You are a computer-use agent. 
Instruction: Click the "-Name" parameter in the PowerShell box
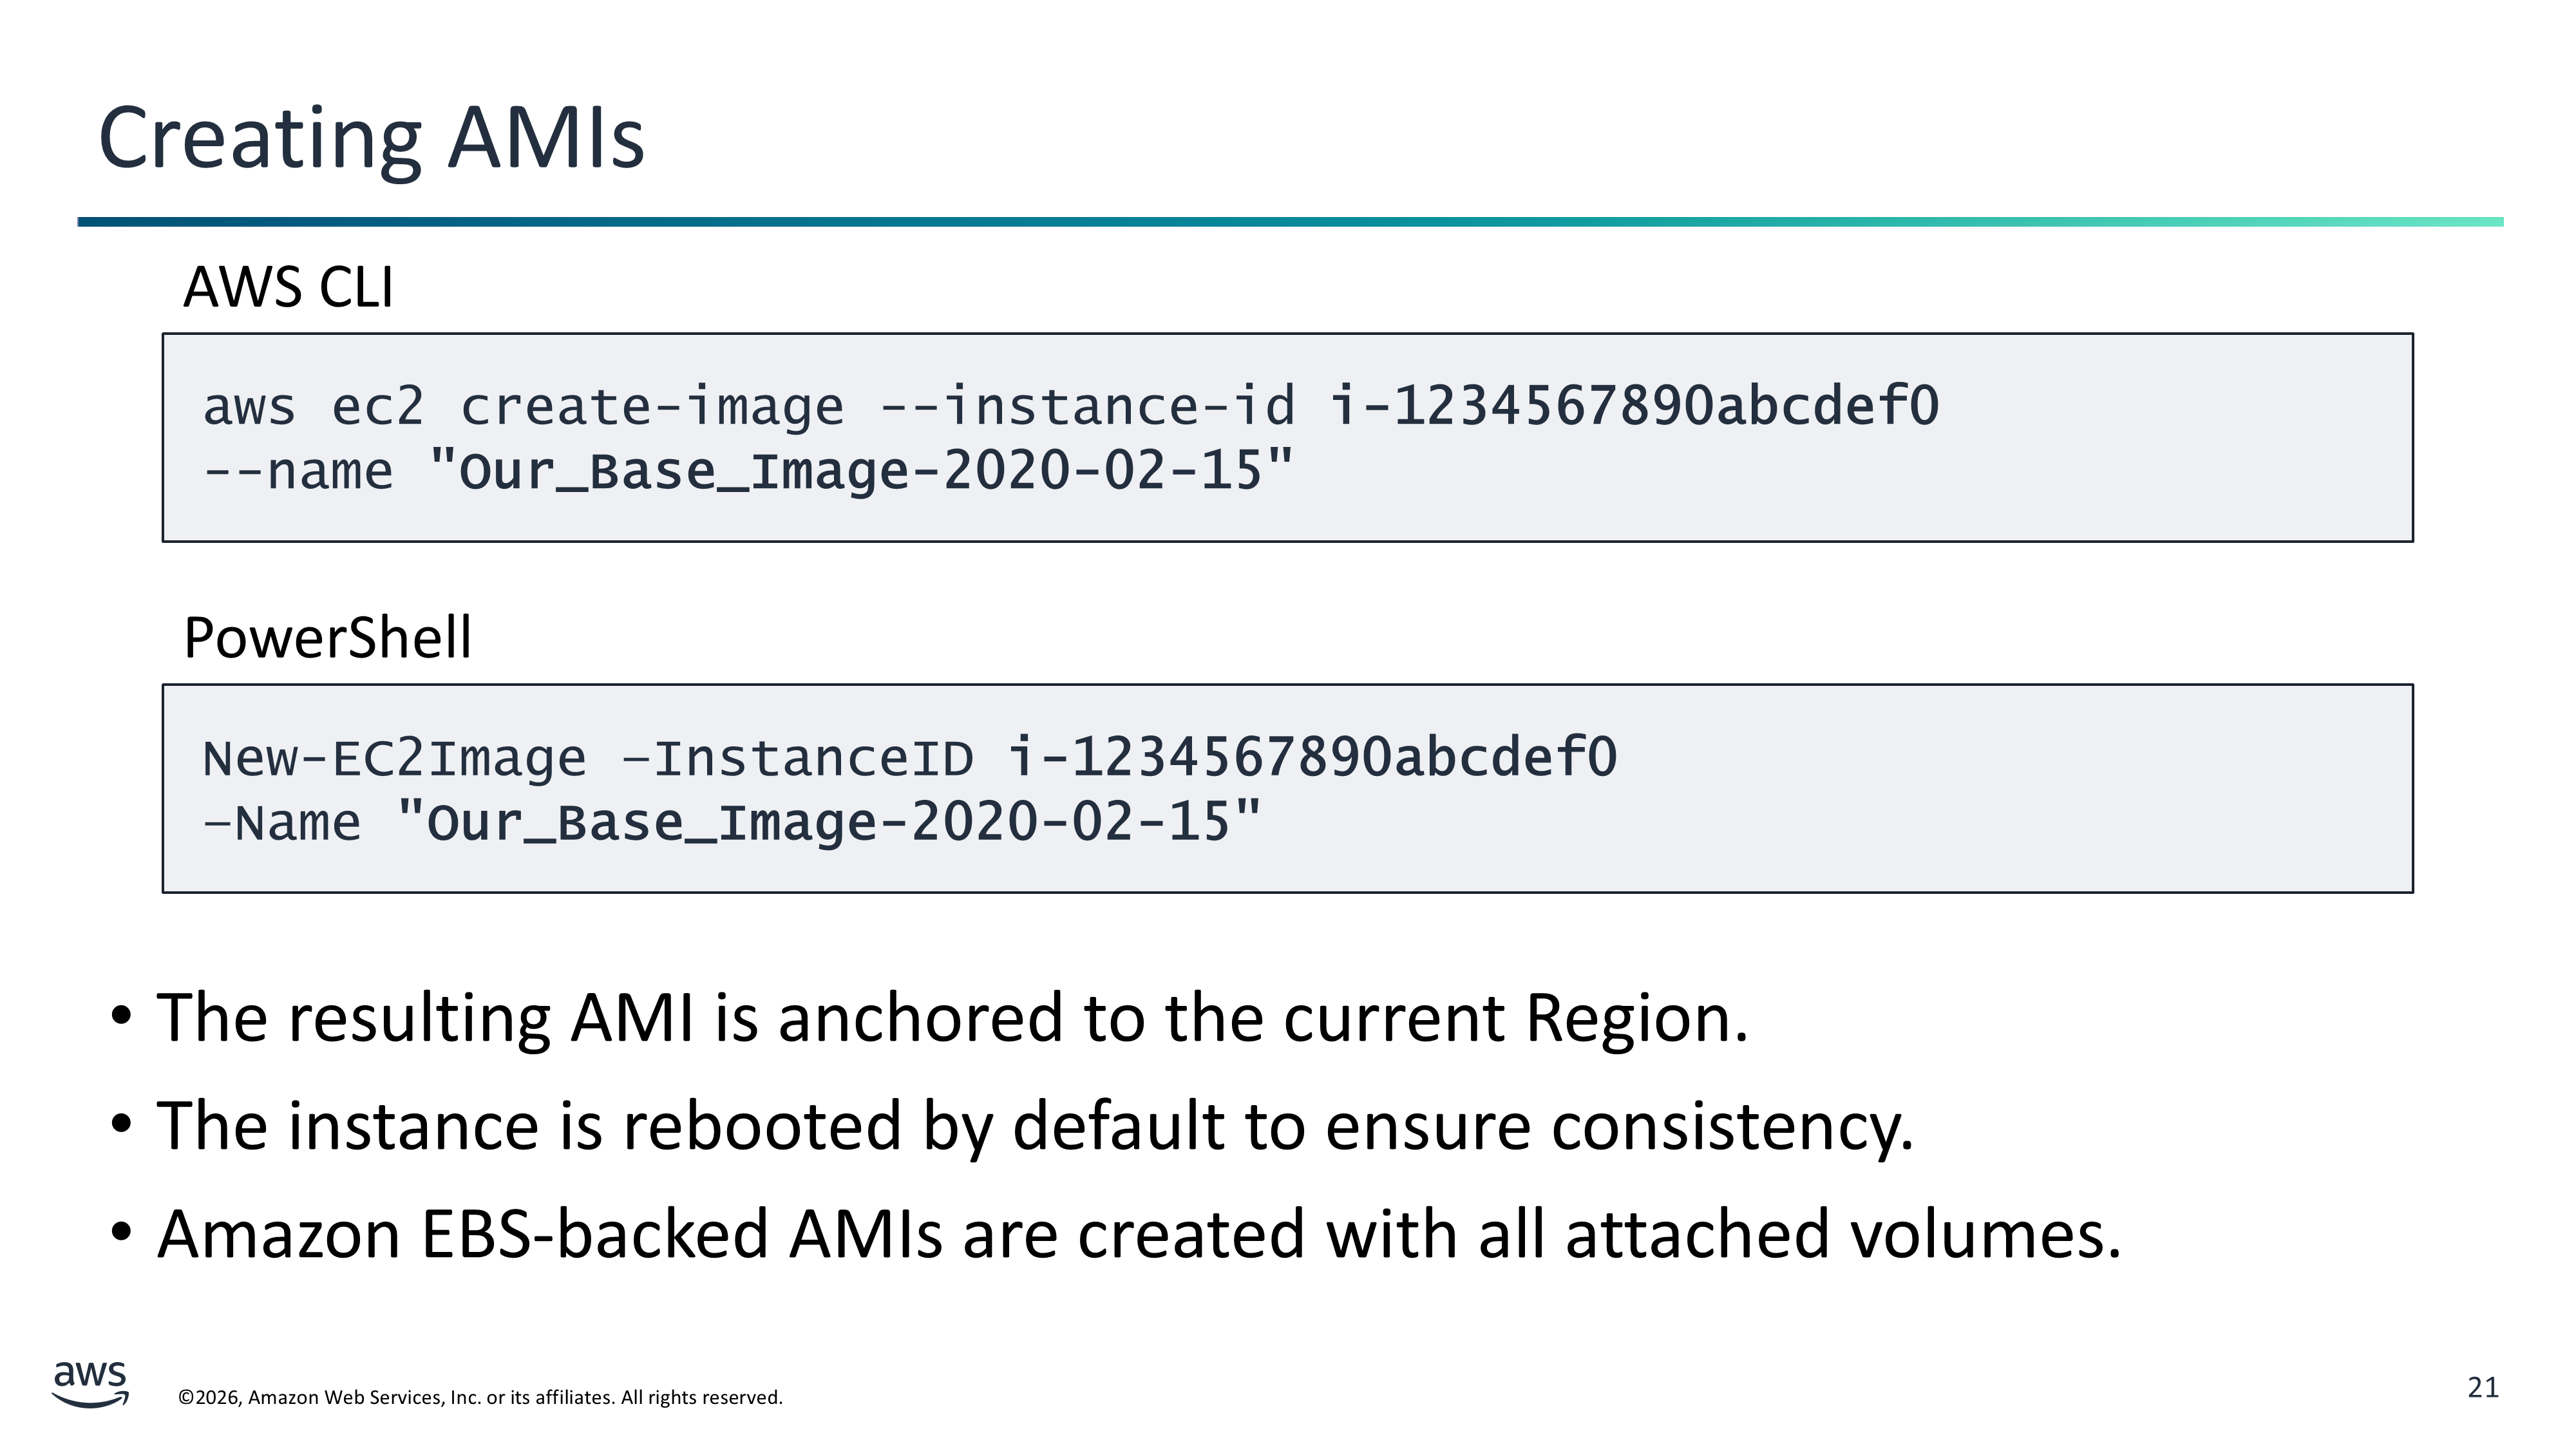pyautogui.click(x=282, y=824)
